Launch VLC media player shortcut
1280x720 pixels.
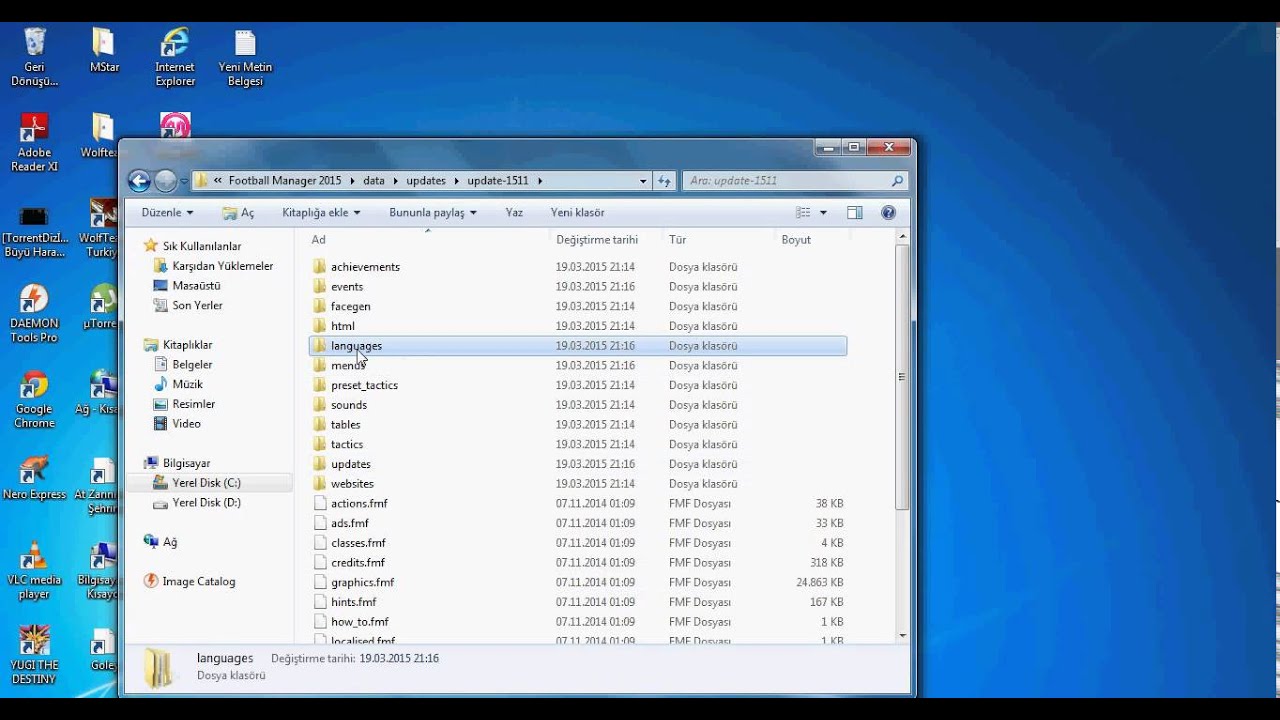[x=34, y=571]
